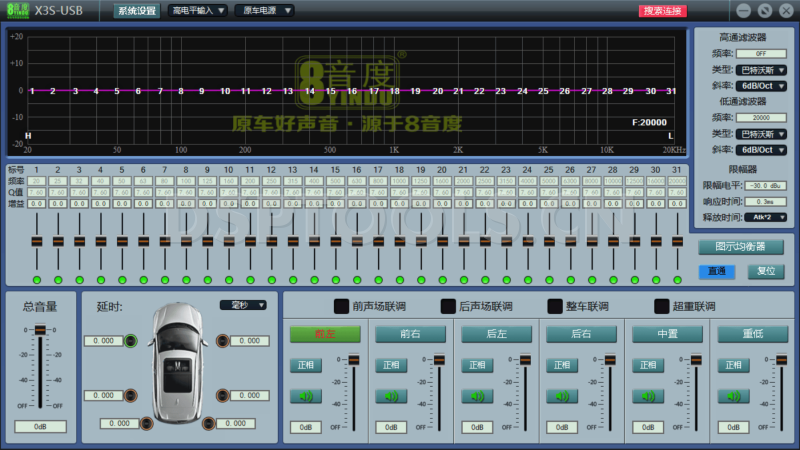Image resolution: width=800 pixels, height=450 pixels.
Task: Open the 高电平输入 input source dropdown
Action: (x=198, y=10)
